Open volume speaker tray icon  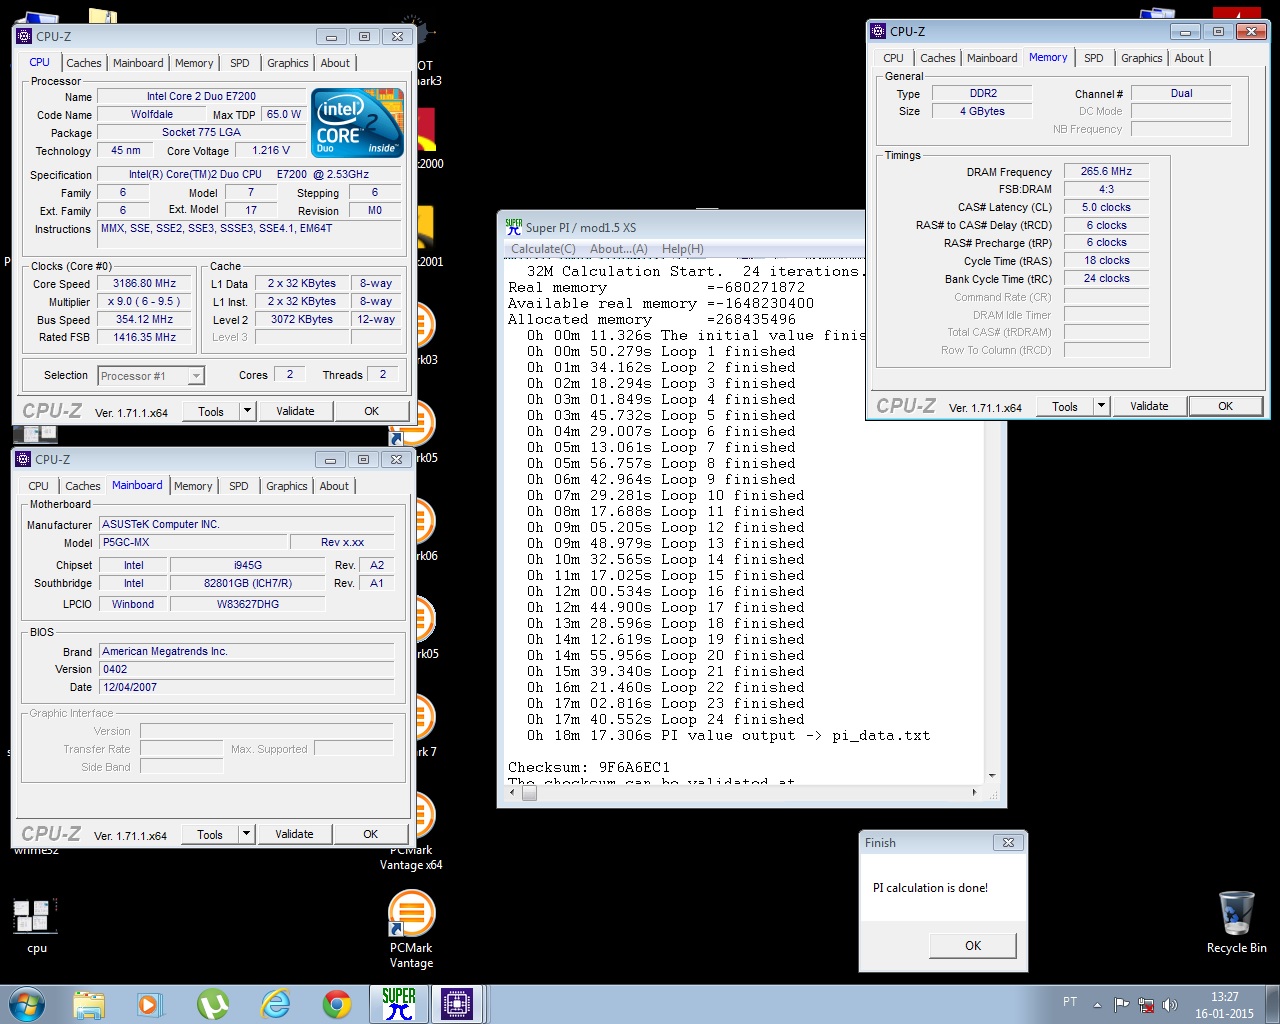point(1170,1004)
